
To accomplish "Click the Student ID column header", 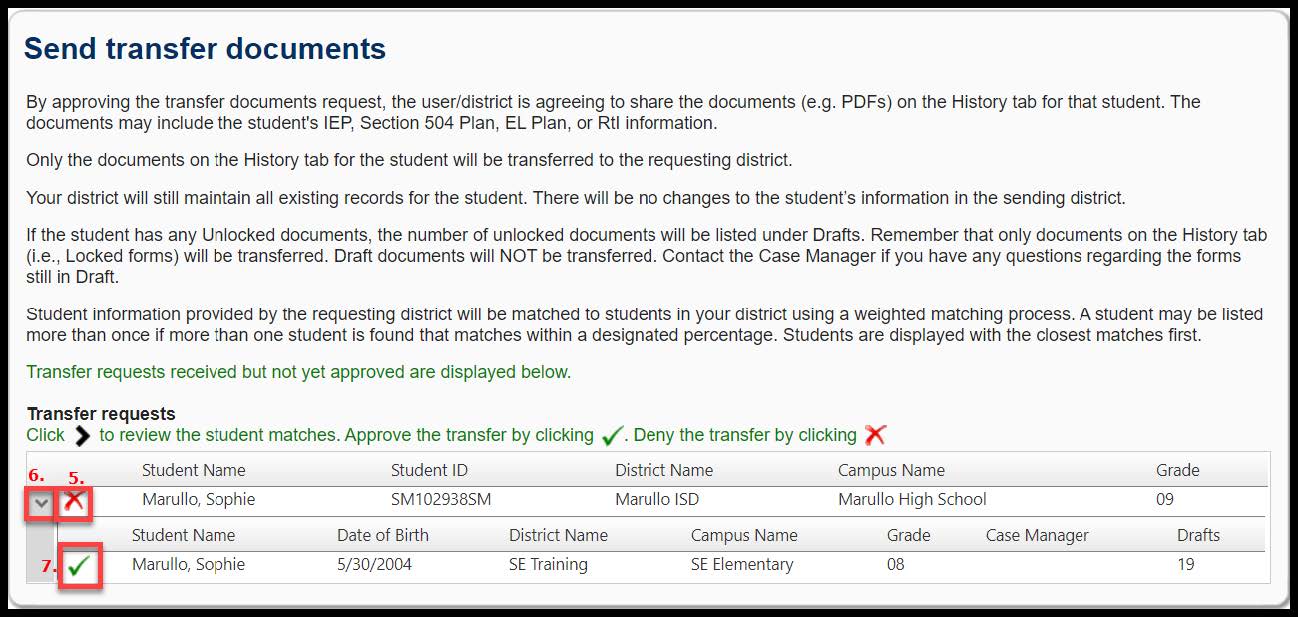I will (x=429, y=470).
